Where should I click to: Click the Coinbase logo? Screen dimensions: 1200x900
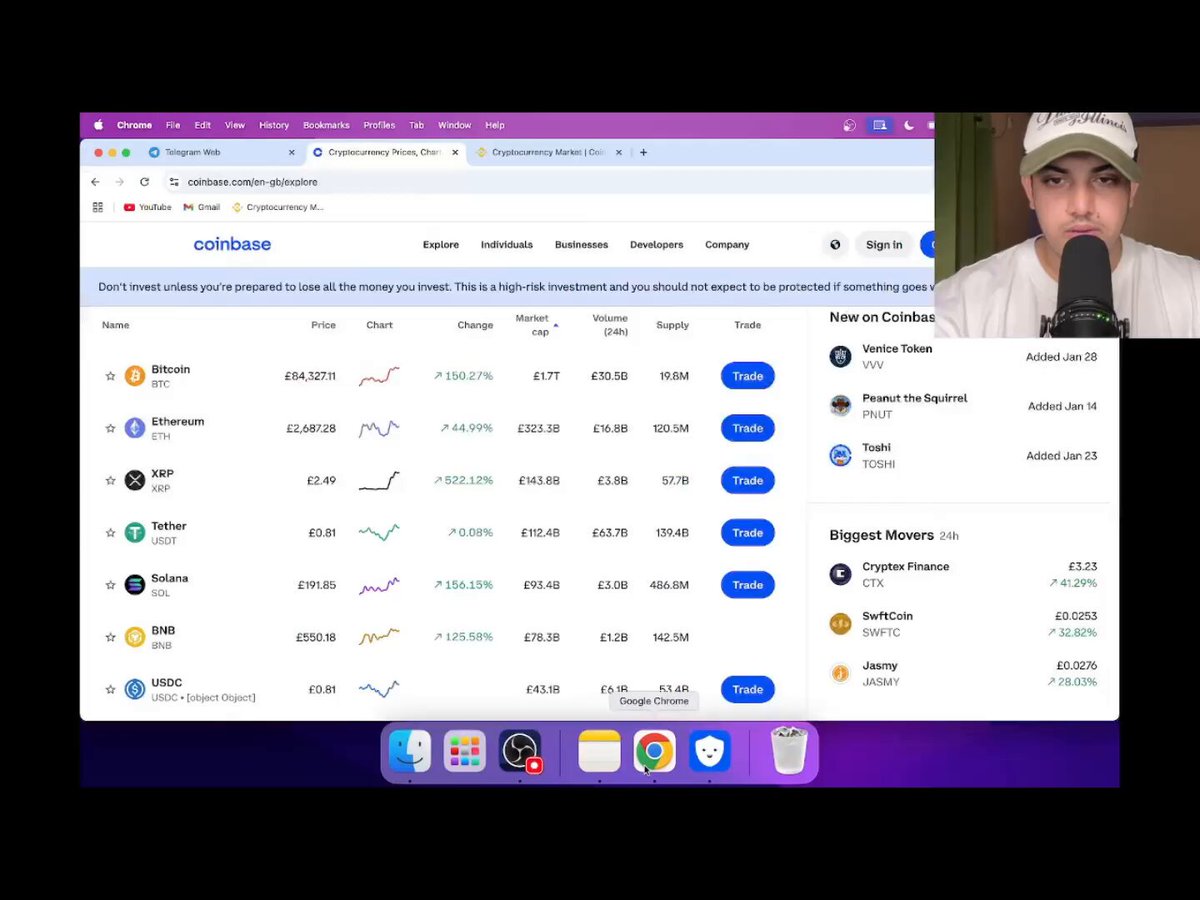(x=232, y=244)
